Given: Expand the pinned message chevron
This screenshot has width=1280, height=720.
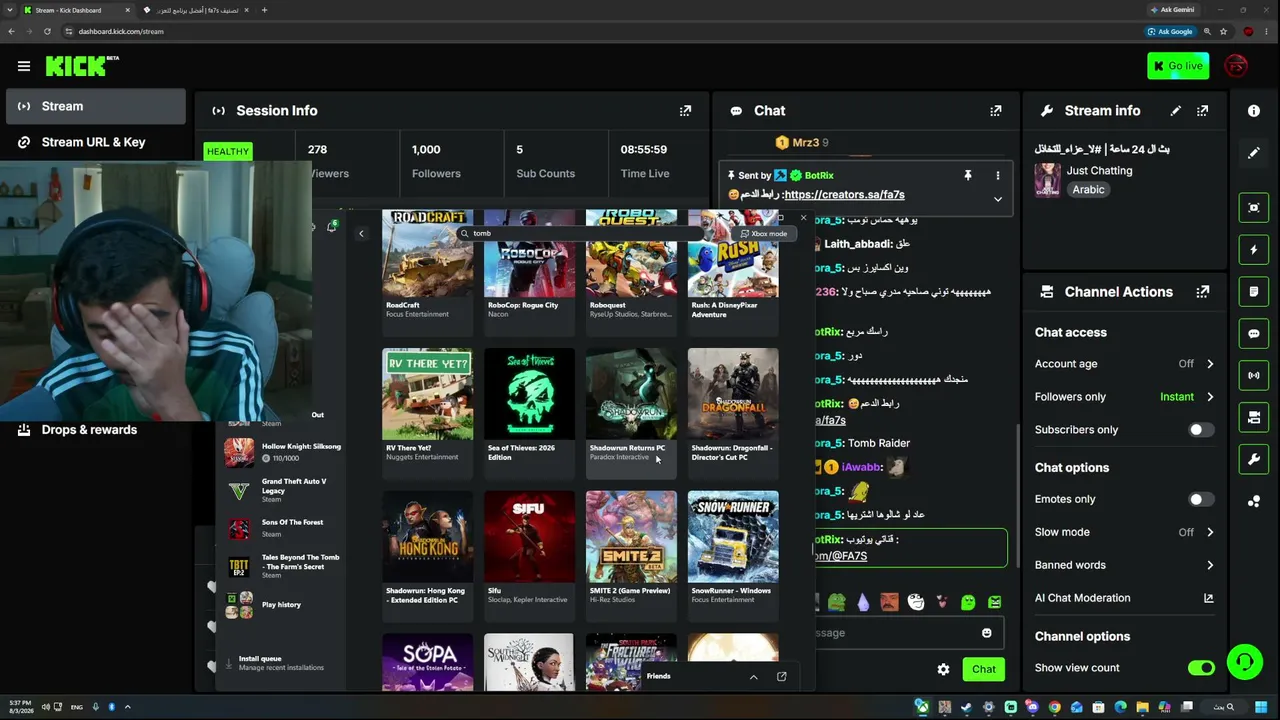Looking at the screenshot, I should [x=997, y=199].
